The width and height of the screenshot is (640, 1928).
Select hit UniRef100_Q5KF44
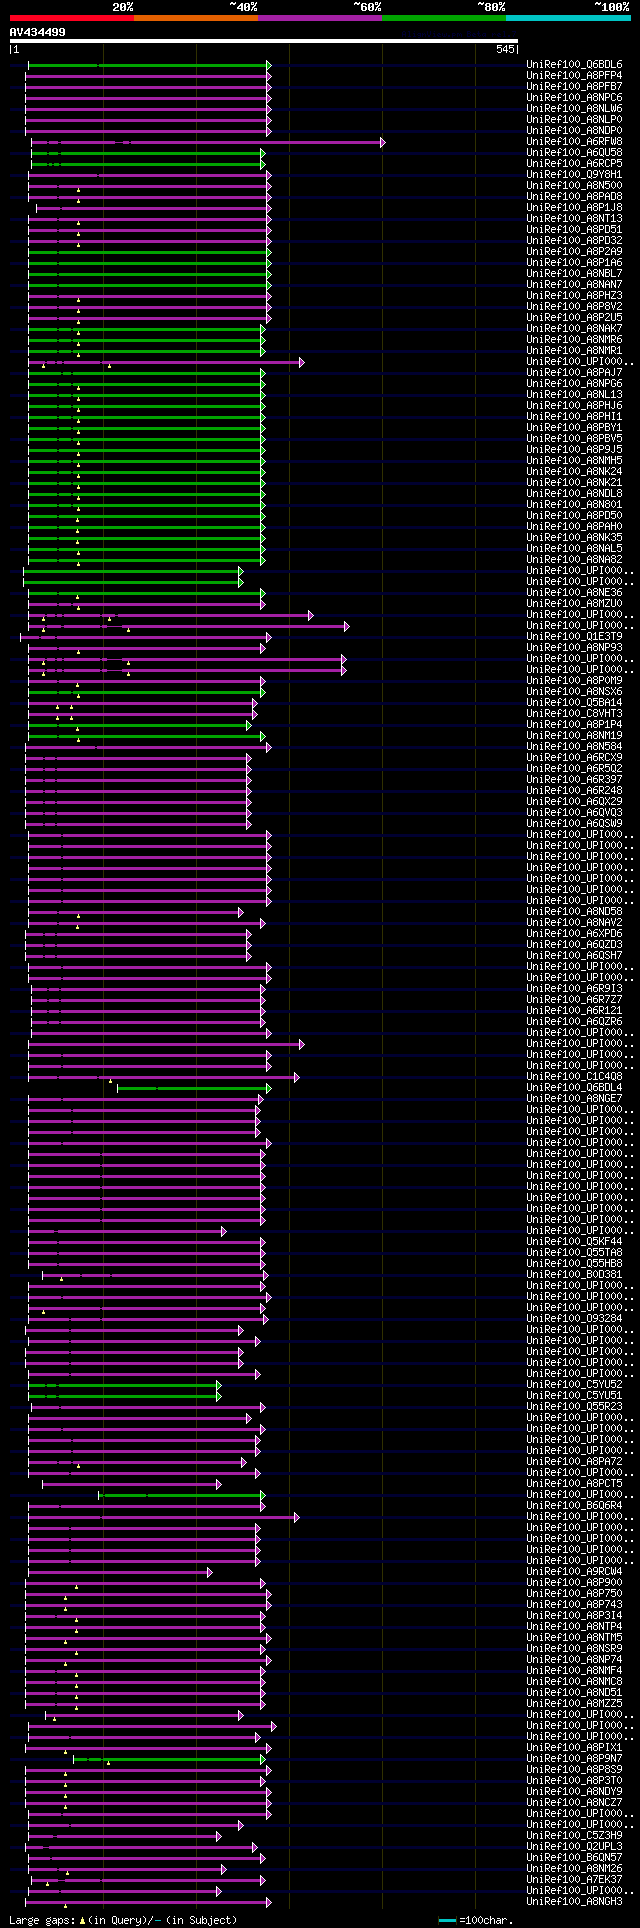pyautogui.click(x=574, y=1241)
